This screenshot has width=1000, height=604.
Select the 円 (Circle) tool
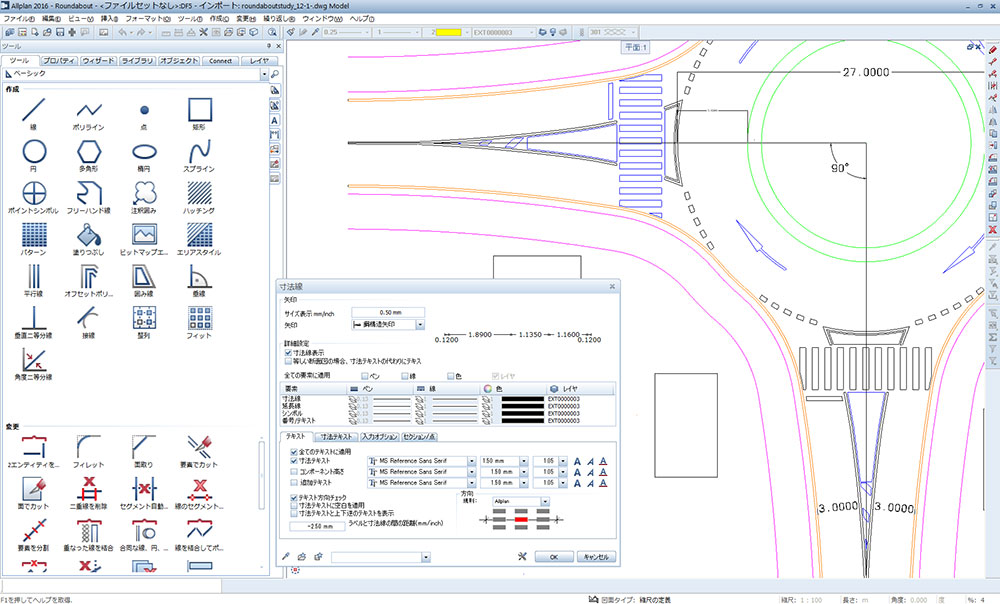tap(34, 152)
